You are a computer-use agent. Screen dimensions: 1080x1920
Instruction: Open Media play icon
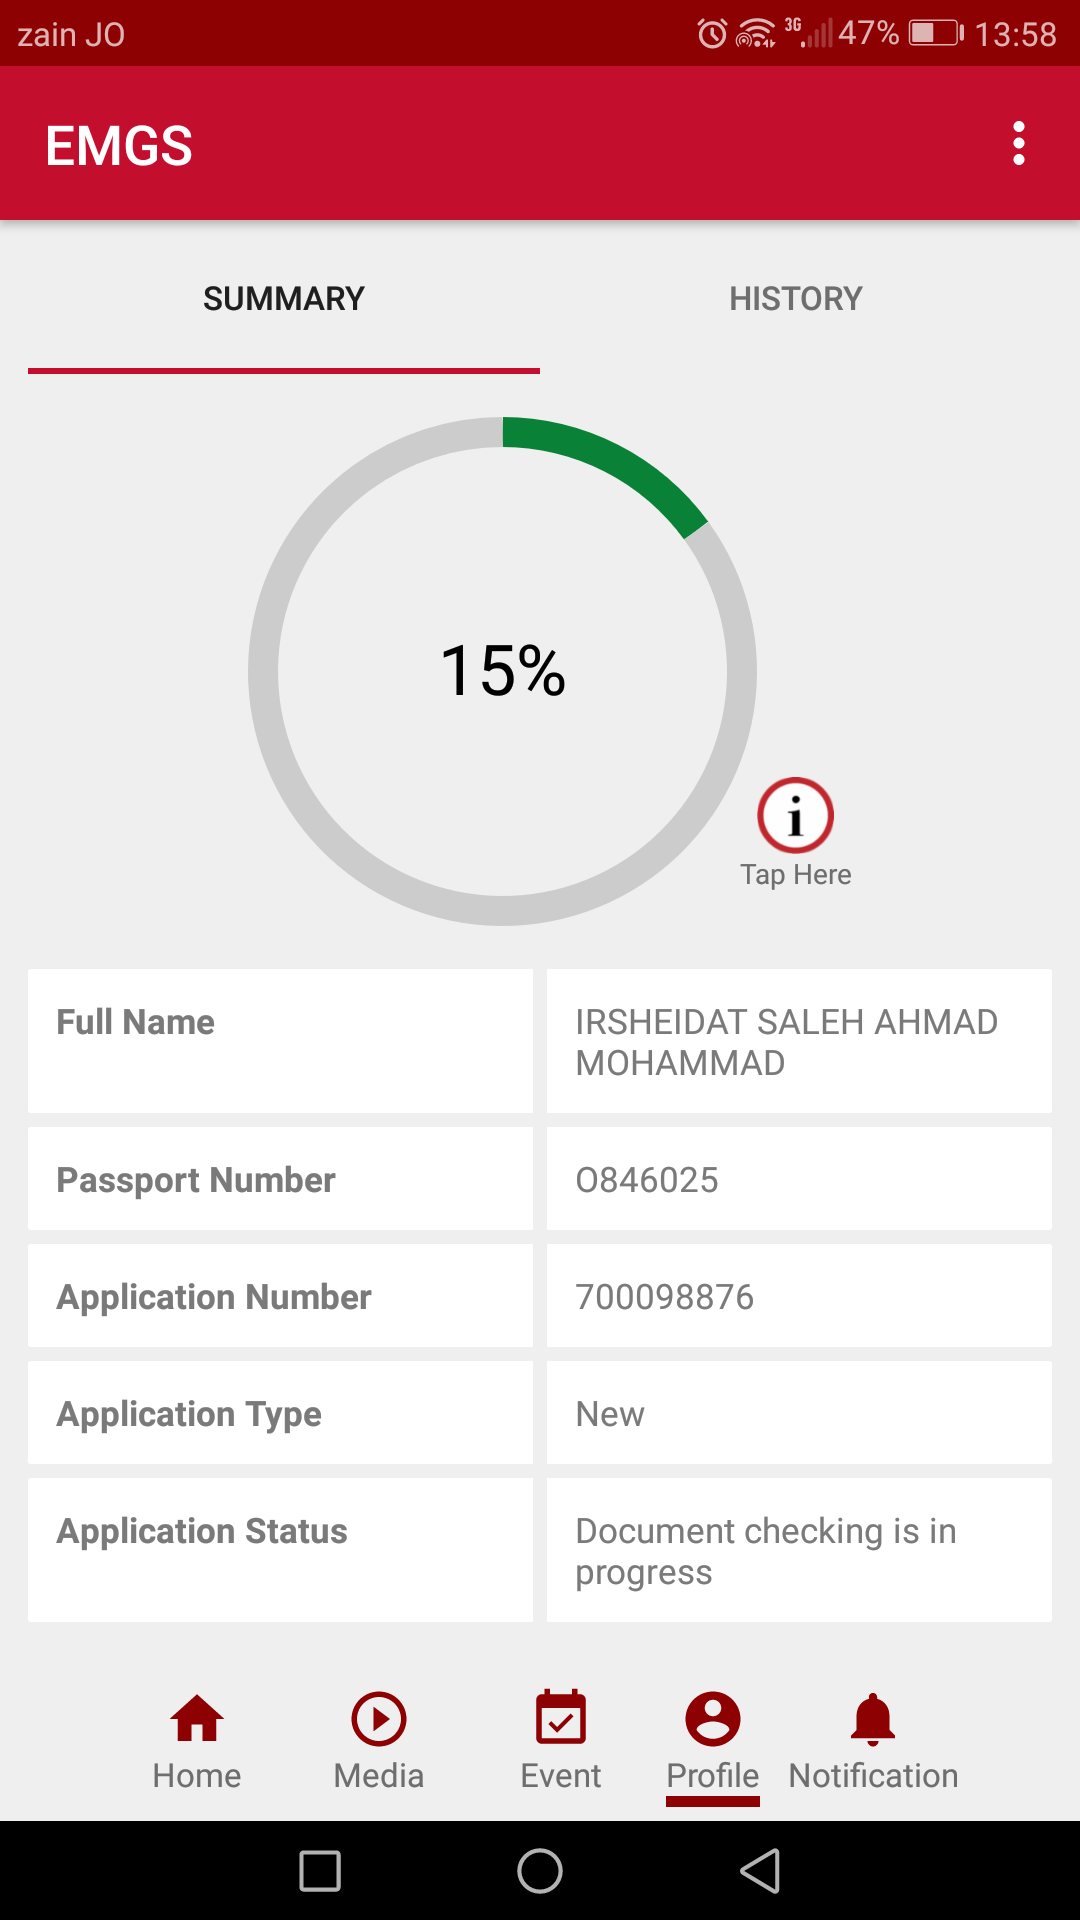[379, 1720]
